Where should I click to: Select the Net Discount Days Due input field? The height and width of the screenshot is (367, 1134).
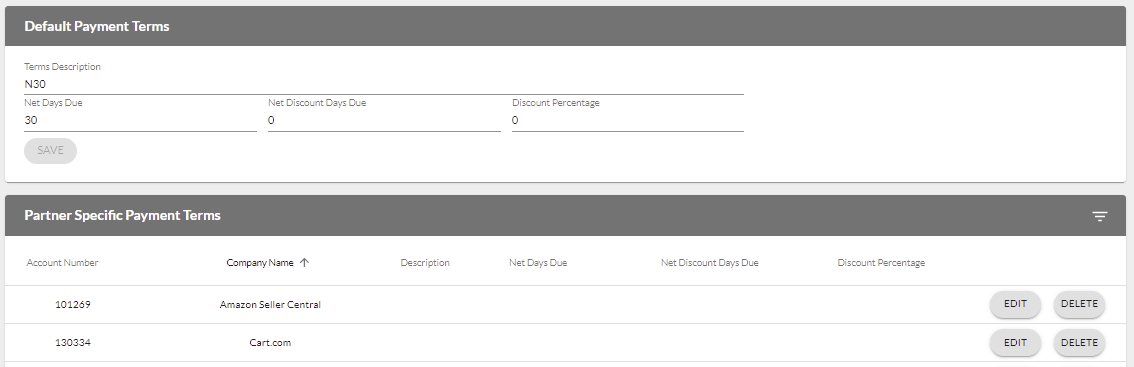point(384,121)
